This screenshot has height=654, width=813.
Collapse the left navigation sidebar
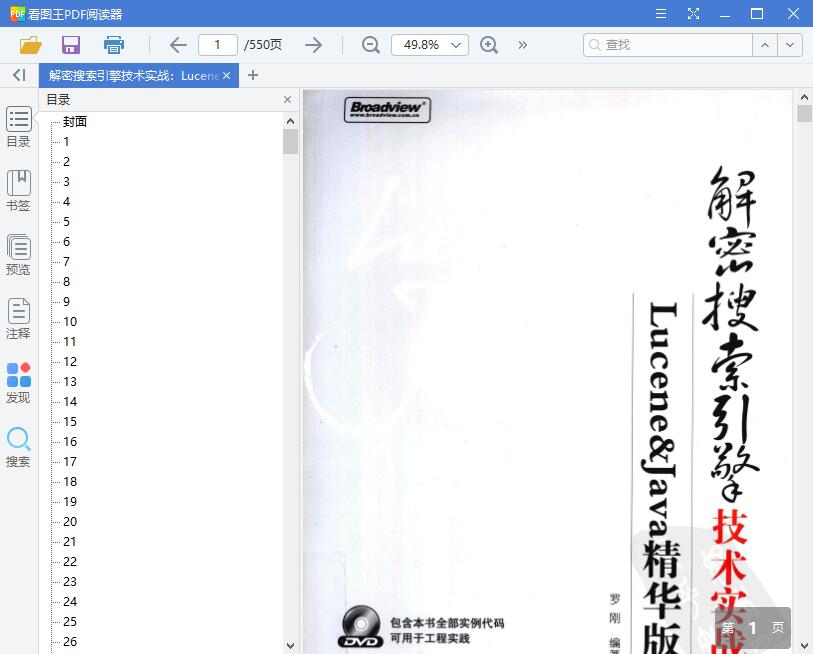tap(17, 75)
